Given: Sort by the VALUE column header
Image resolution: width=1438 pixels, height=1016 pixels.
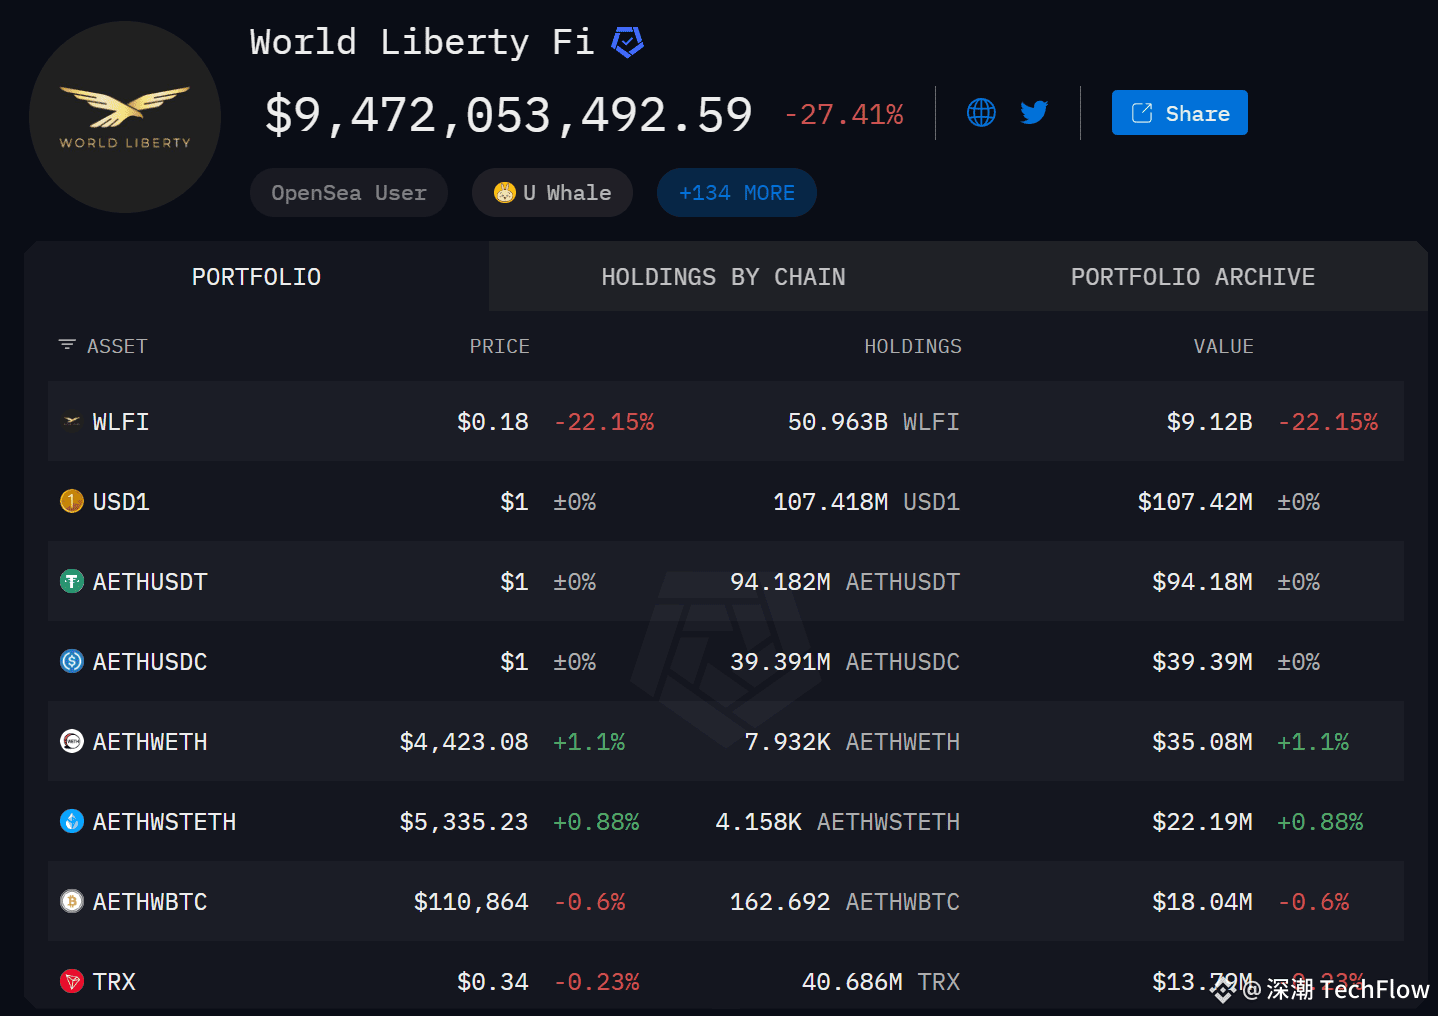Looking at the screenshot, I should pyautogui.click(x=1223, y=346).
